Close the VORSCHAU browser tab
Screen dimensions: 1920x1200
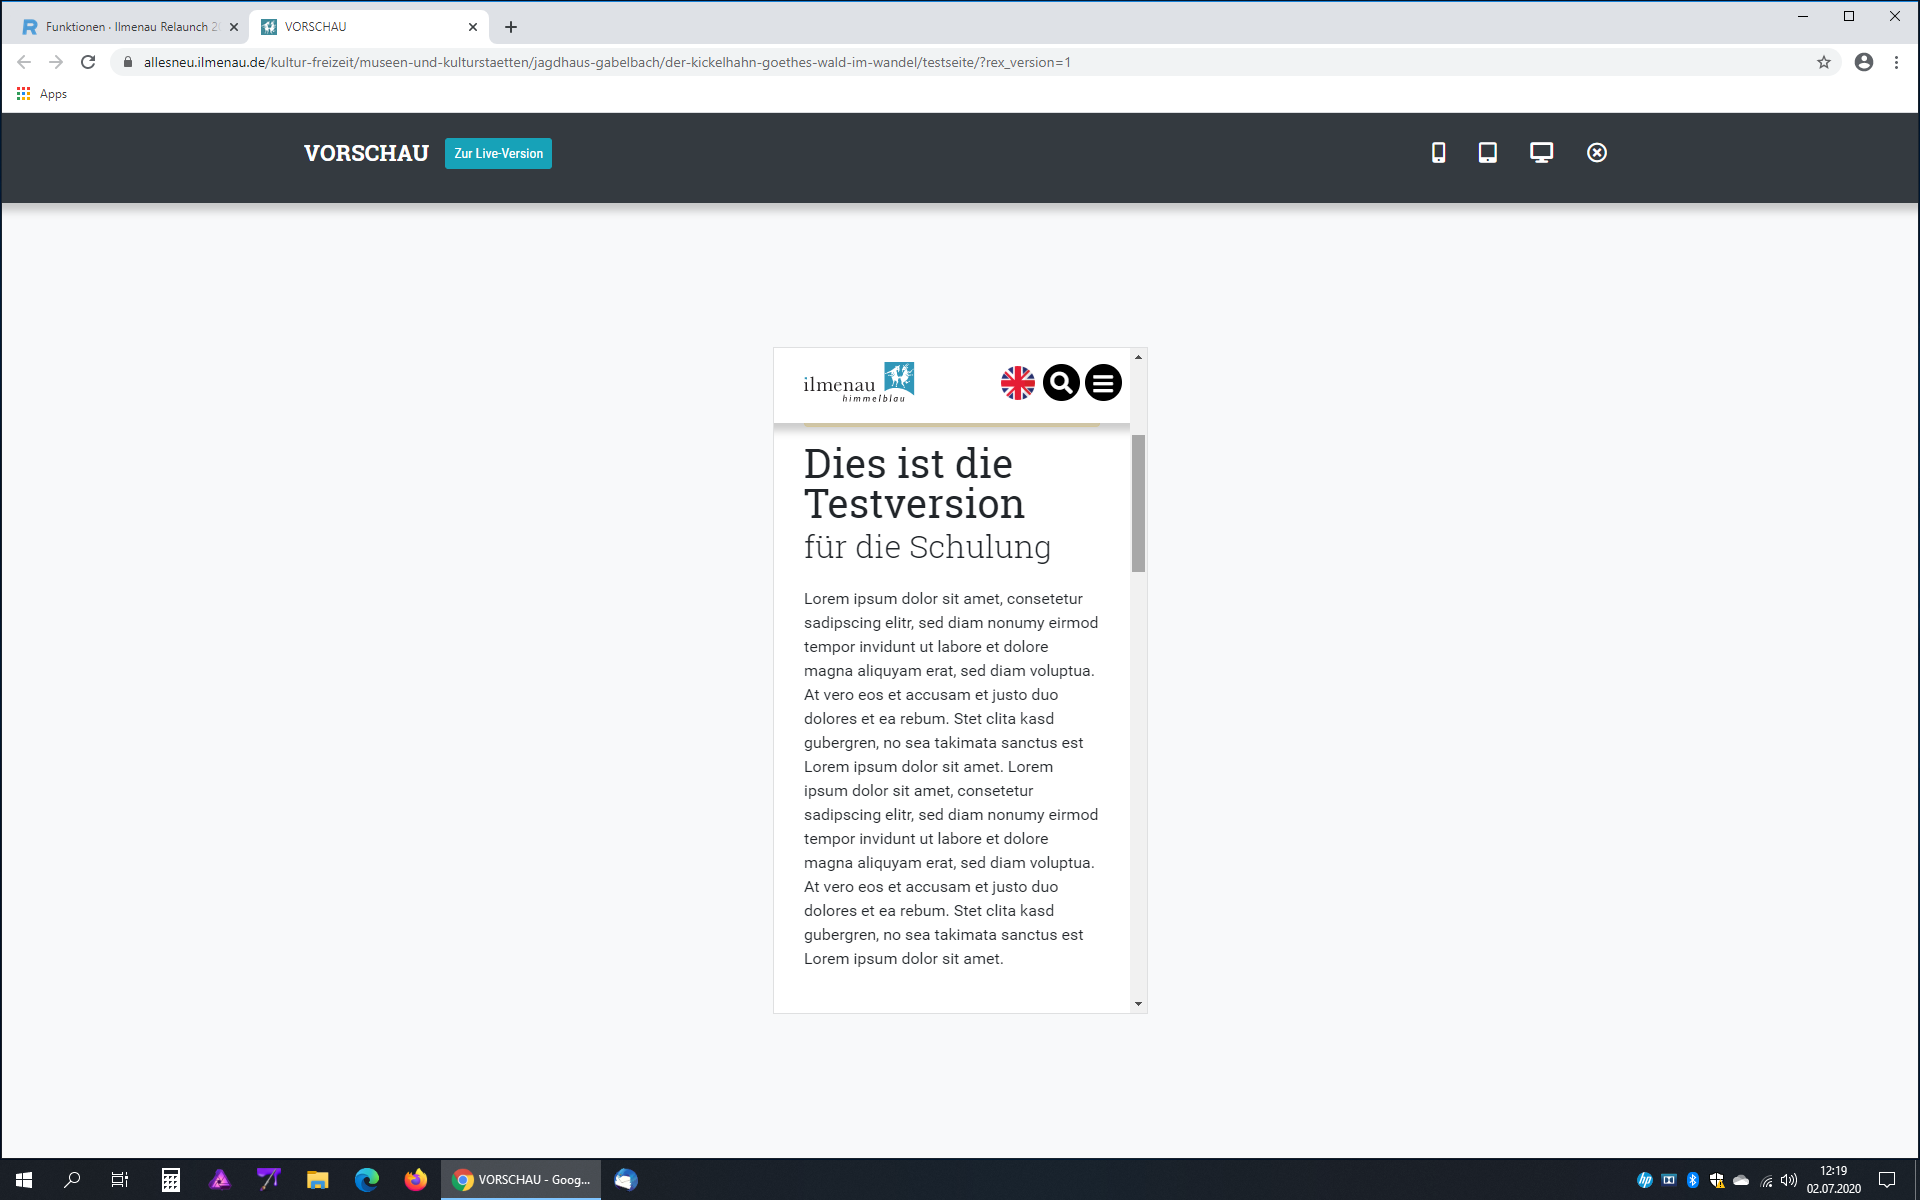click(x=473, y=27)
